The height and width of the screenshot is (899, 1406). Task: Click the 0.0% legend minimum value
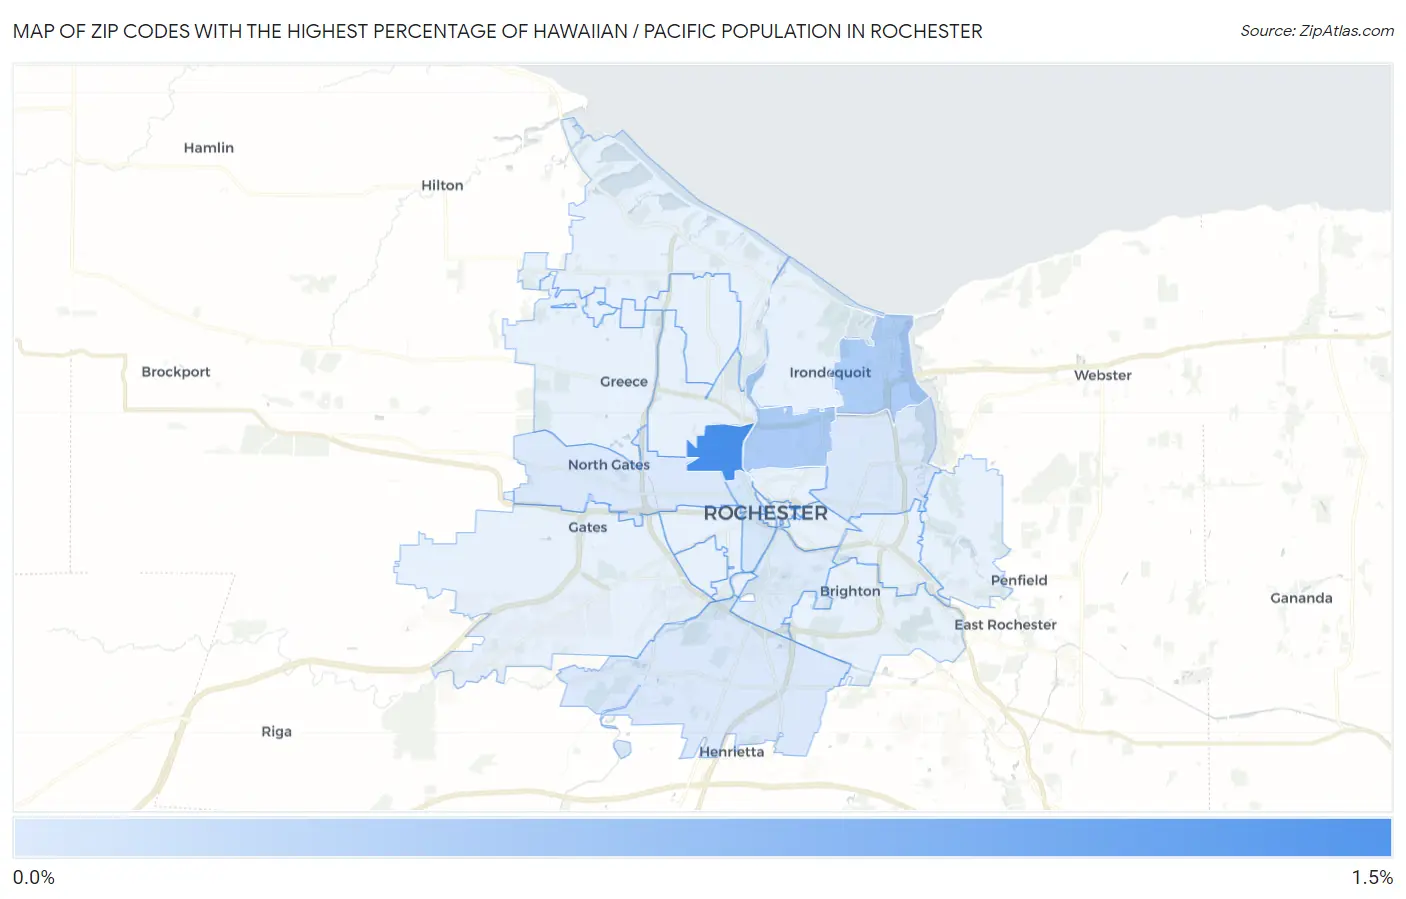pos(34,877)
